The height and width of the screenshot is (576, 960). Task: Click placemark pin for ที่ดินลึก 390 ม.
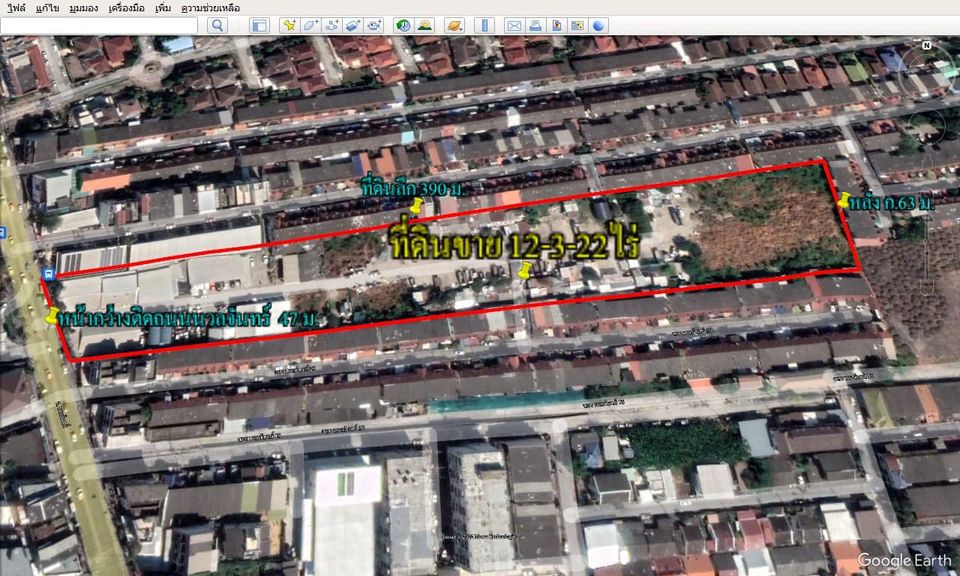(x=418, y=206)
